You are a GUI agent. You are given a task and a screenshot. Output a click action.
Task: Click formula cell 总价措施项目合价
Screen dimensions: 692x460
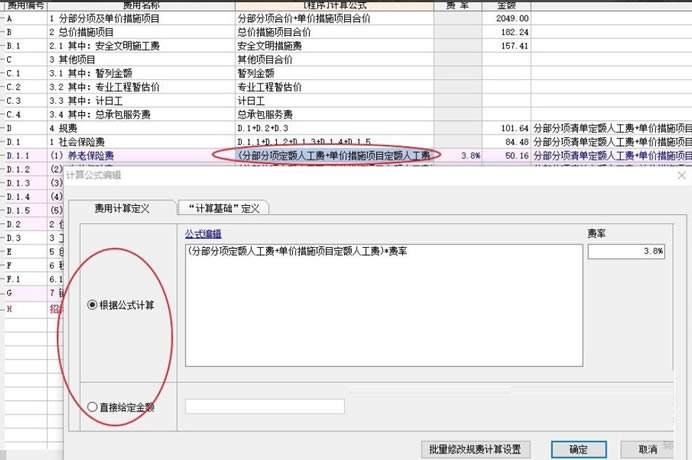click(x=334, y=32)
